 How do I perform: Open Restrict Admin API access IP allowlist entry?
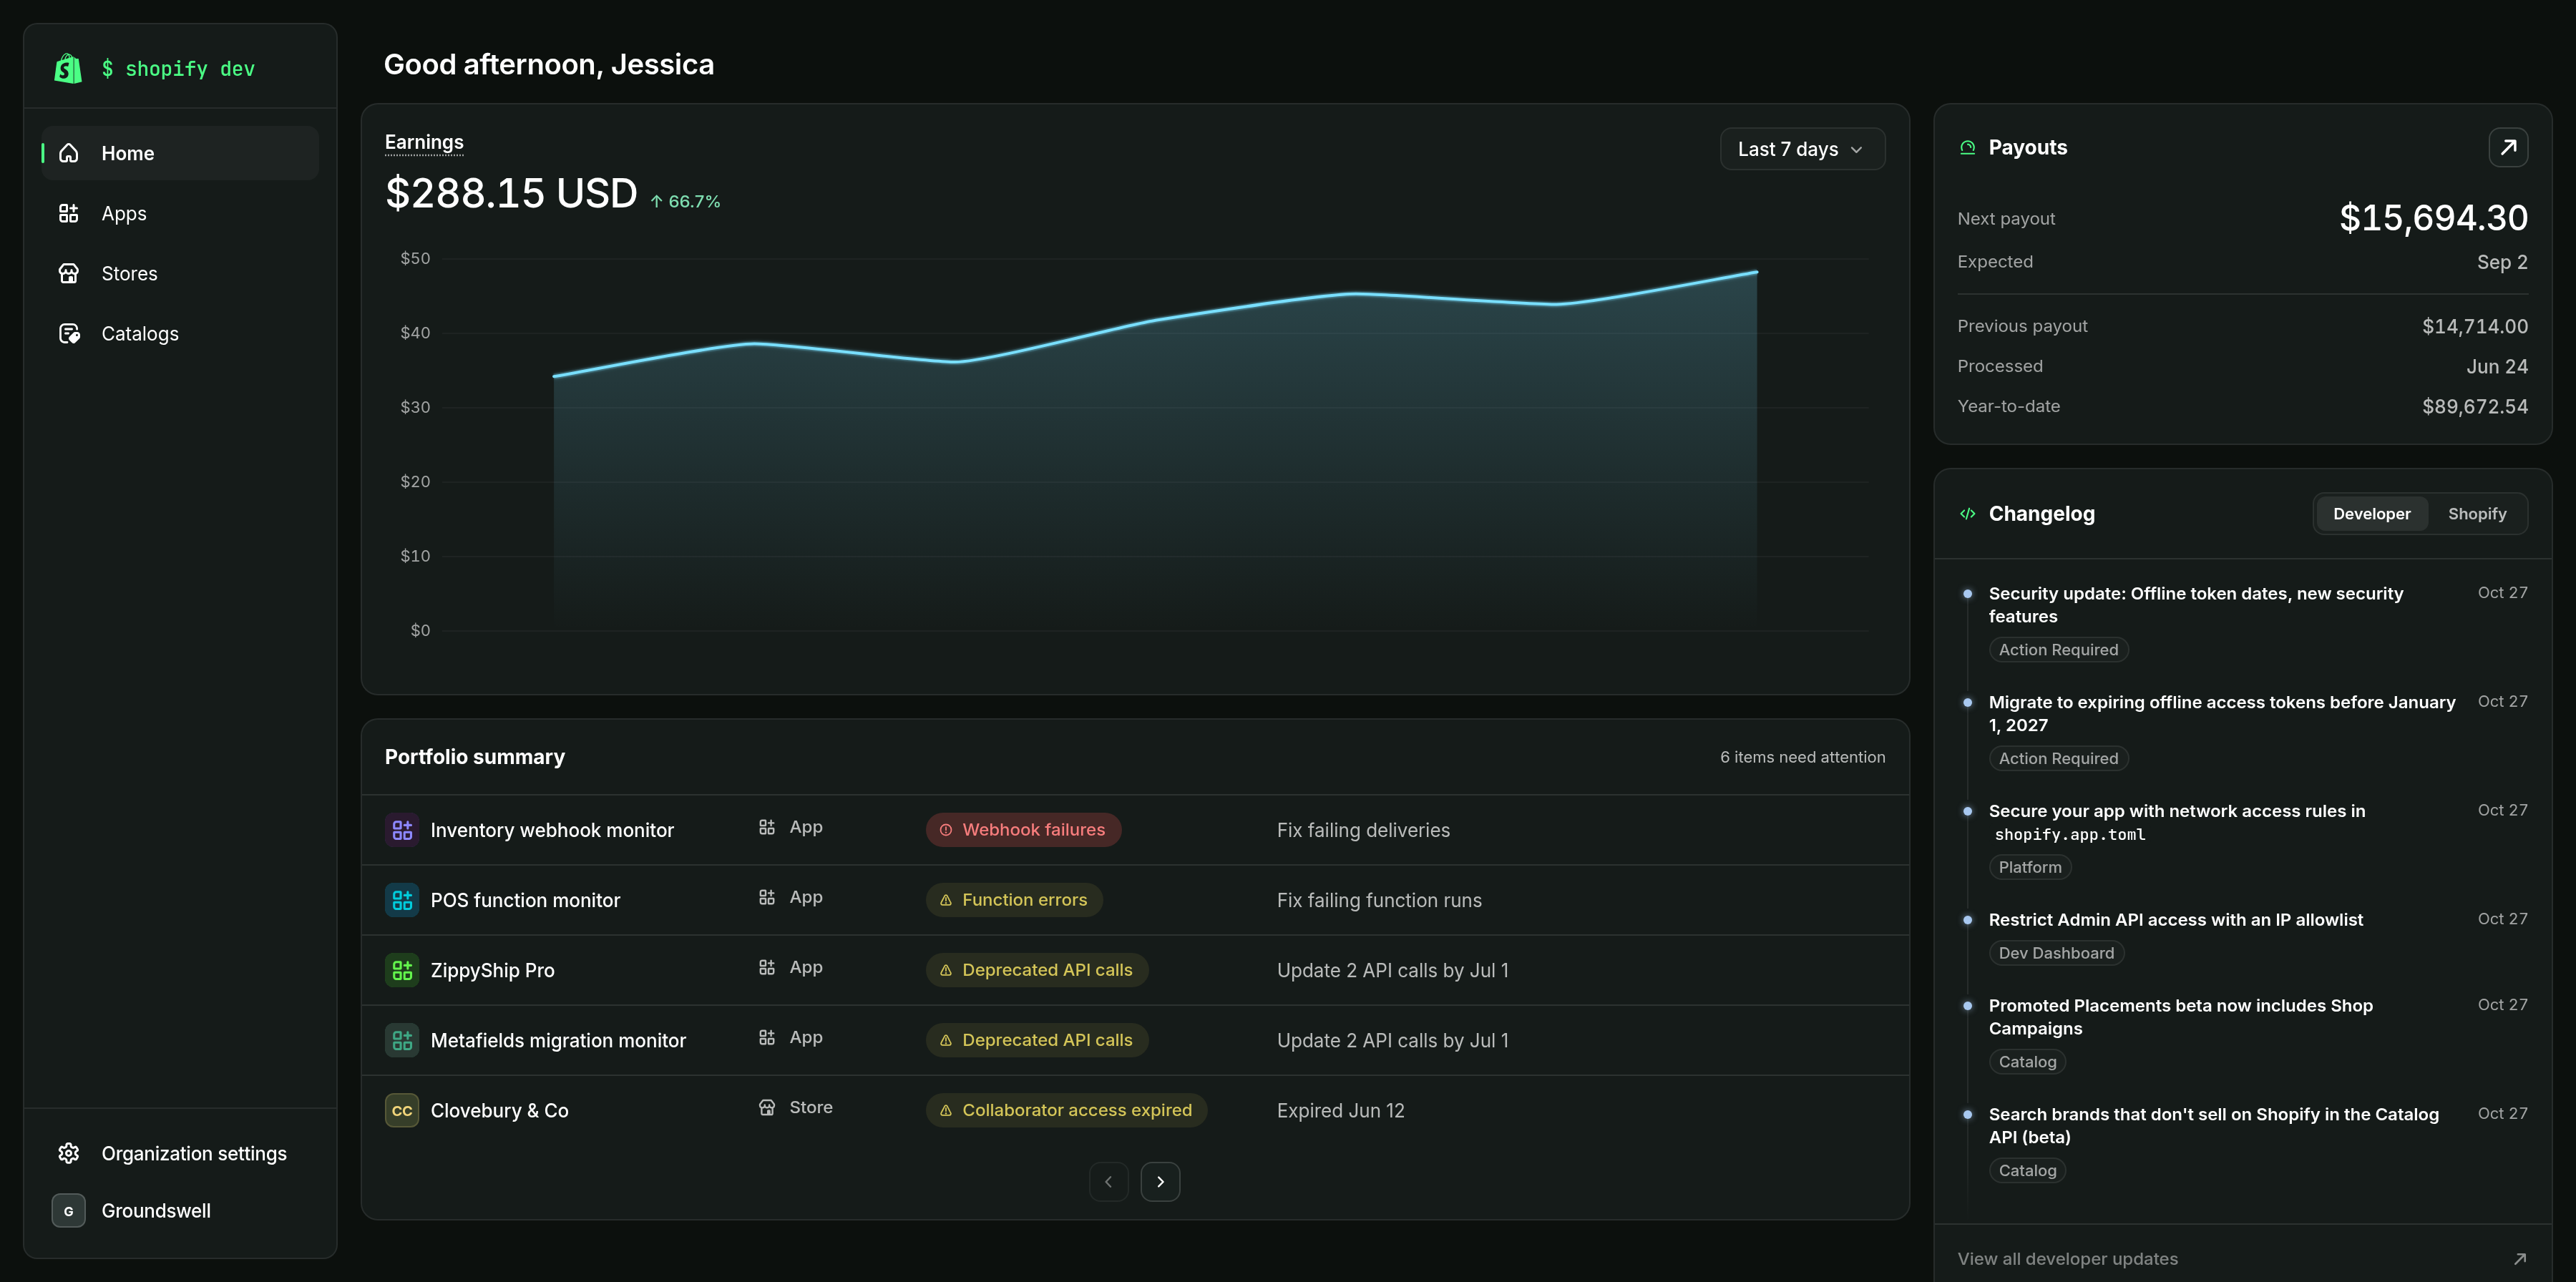pyautogui.click(x=2175, y=920)
